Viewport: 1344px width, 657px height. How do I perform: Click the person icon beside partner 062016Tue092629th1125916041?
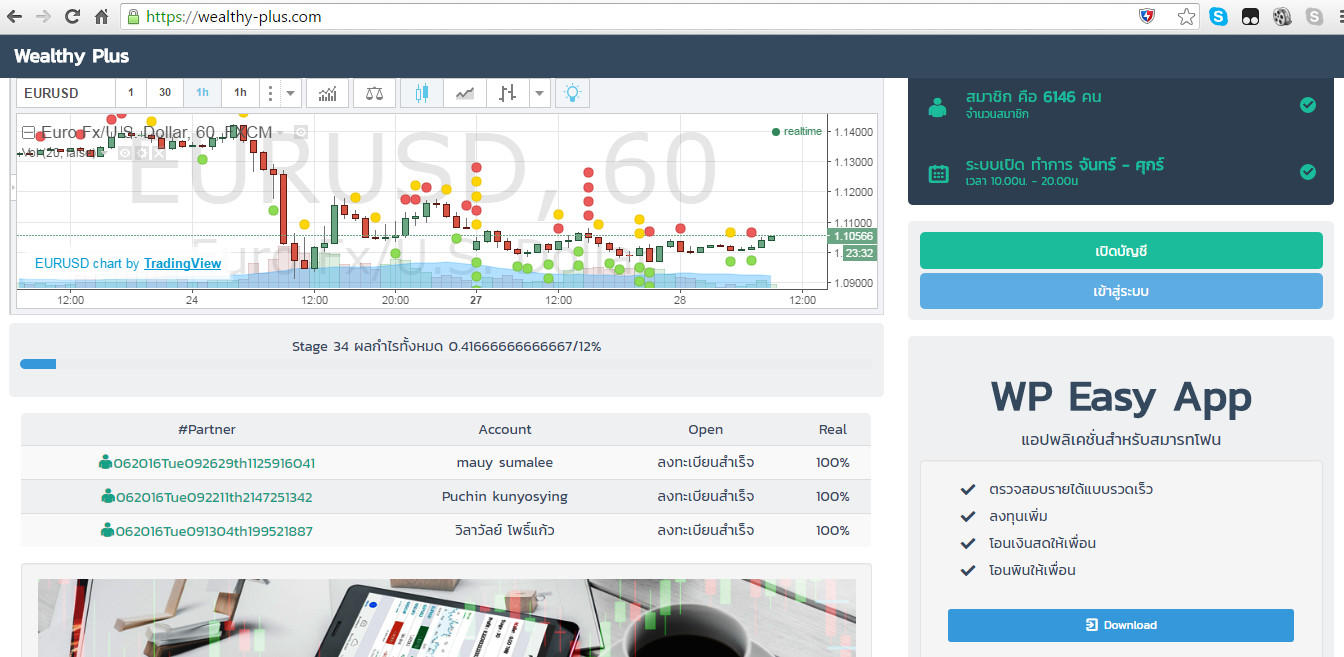click(x=106, y=463)
